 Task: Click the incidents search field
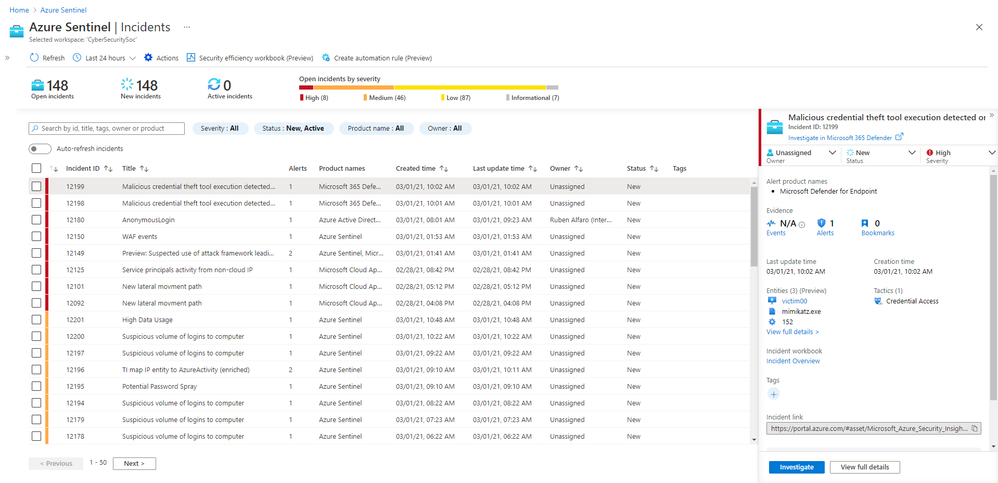pos(107,129)
